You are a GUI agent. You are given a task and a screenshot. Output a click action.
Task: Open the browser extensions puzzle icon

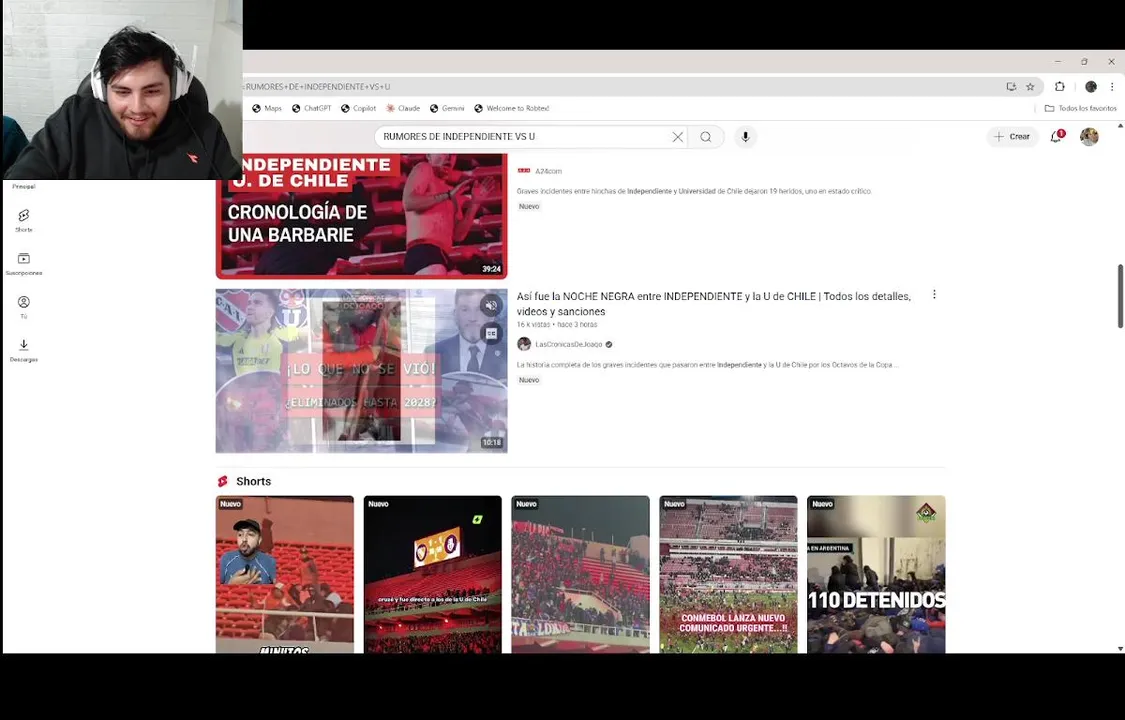click(x=1060, y=86)
